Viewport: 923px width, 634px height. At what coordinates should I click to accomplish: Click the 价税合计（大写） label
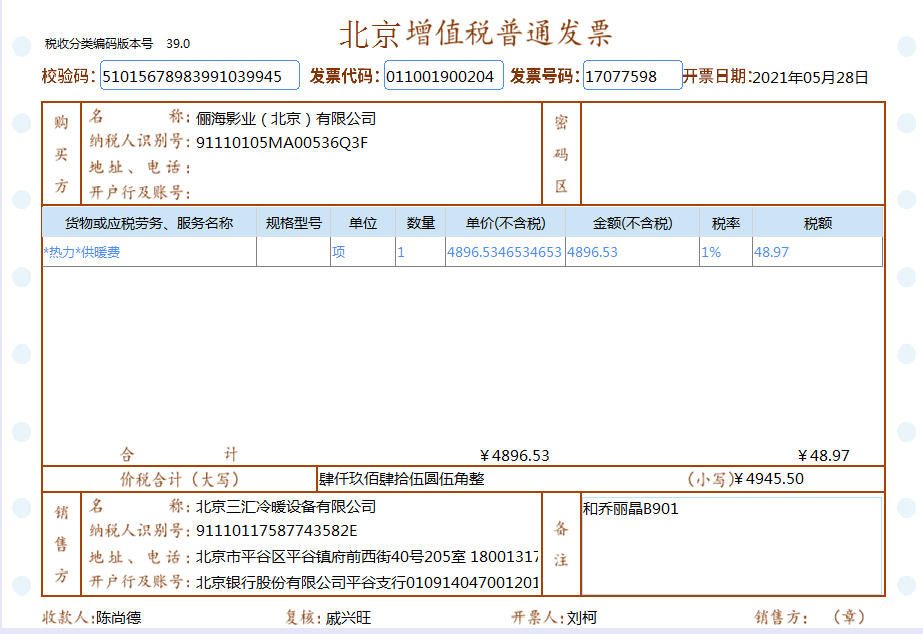click(x=180, y=479)
